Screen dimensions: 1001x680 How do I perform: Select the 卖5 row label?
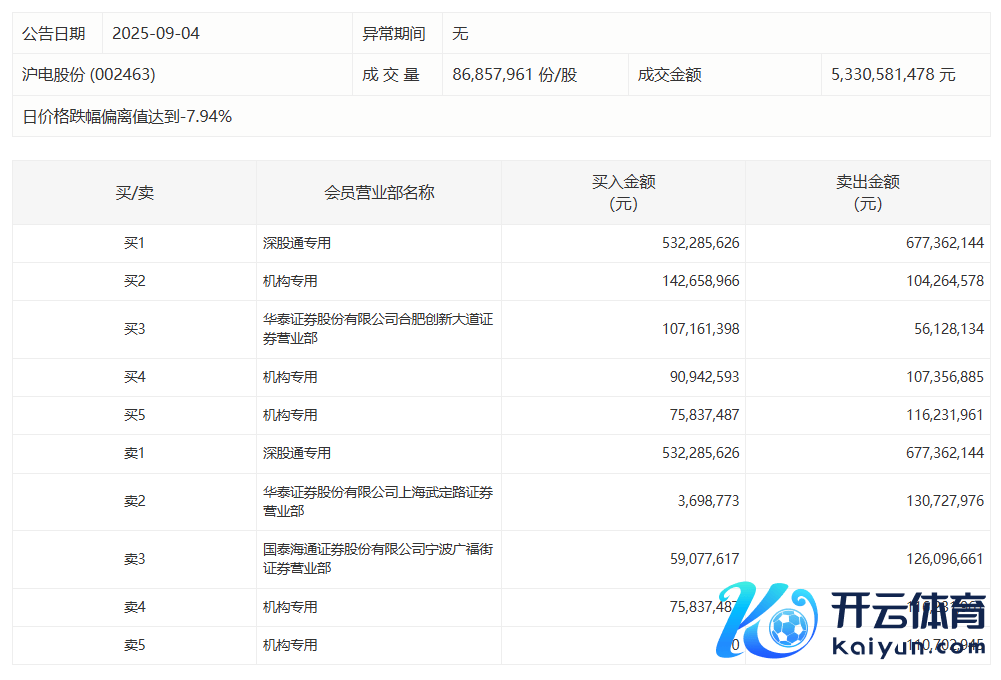[x=134, y=645]
